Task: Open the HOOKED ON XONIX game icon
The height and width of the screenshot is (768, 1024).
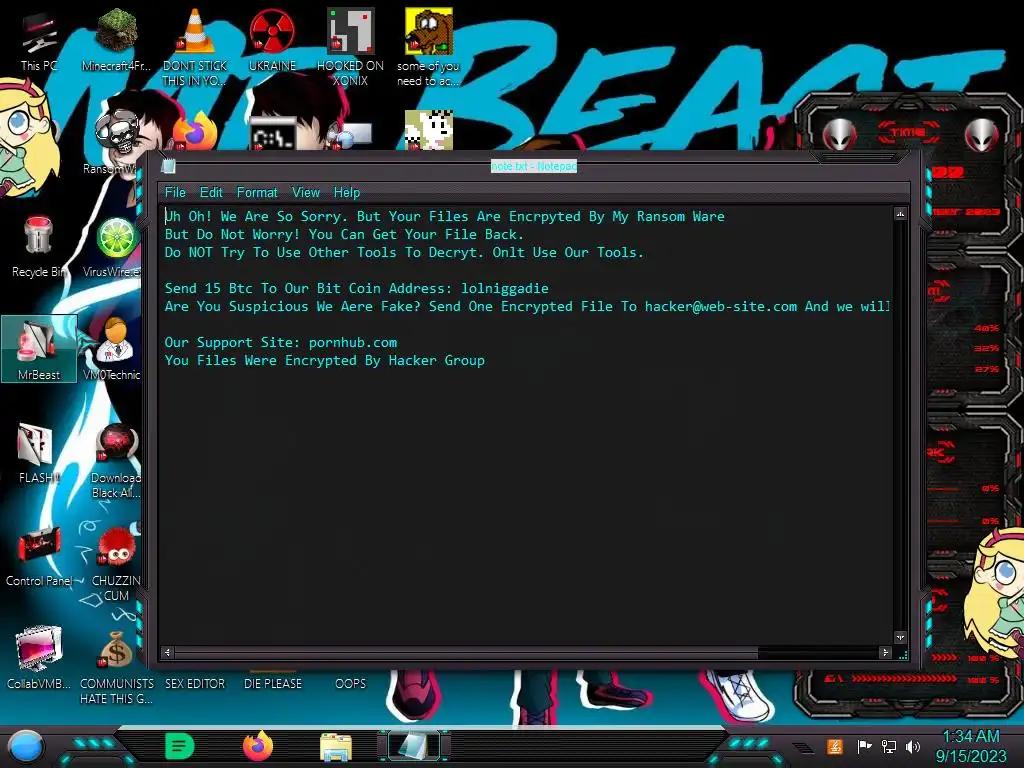Action: (350, 47)
